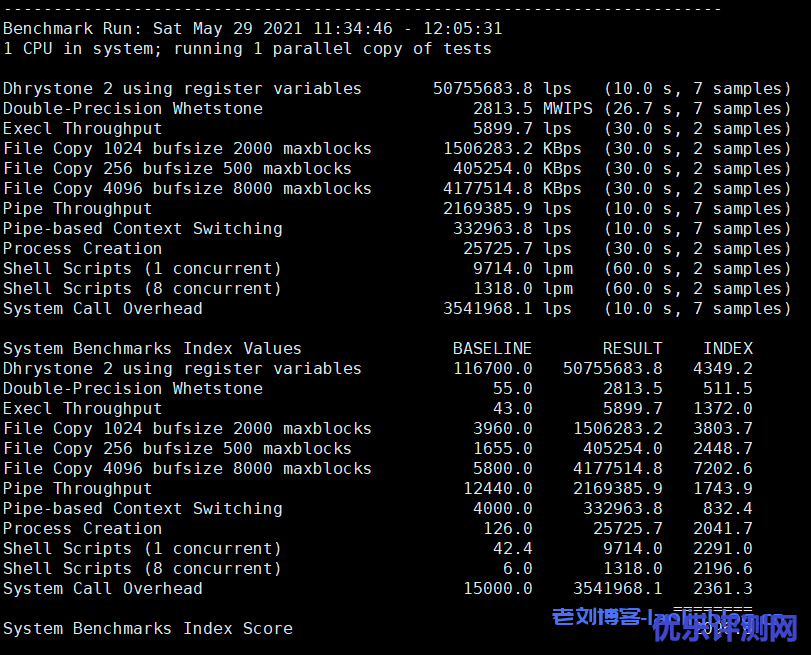Viewport: 811px width, 655px height.
Task: Click the Pipe Throughput label in the top section
Action: coord(77,209)
